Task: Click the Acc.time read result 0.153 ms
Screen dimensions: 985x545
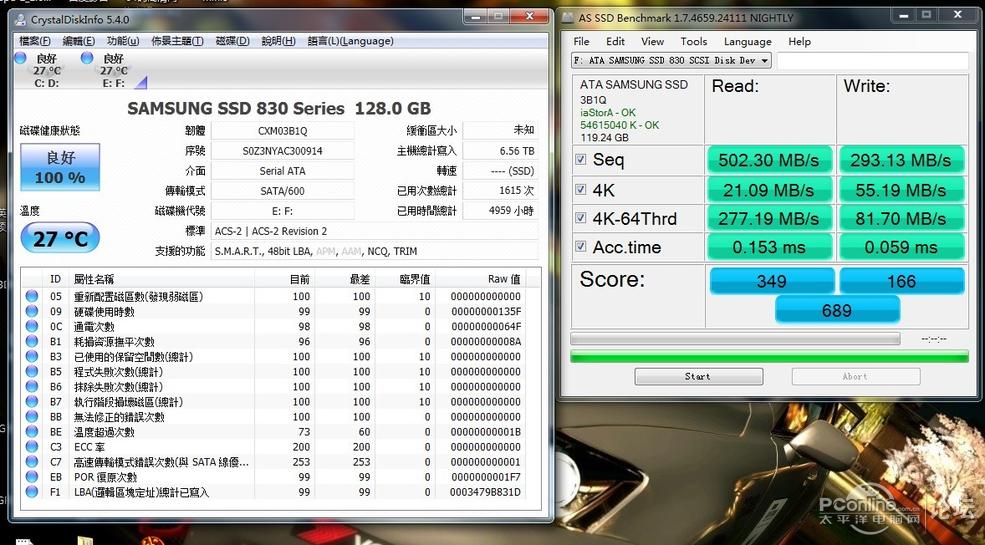Action: 769,247
